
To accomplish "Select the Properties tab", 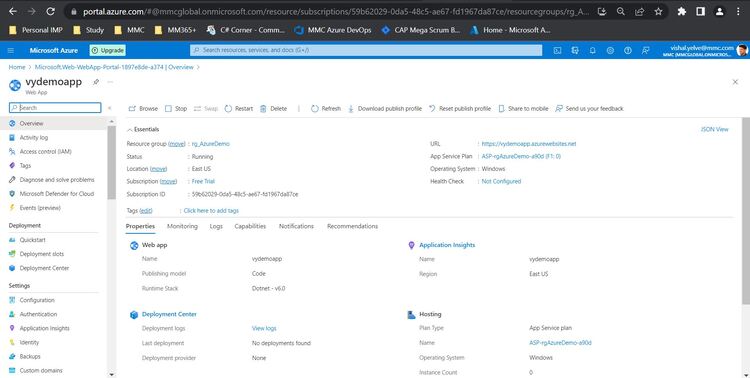I will point(140,226).
